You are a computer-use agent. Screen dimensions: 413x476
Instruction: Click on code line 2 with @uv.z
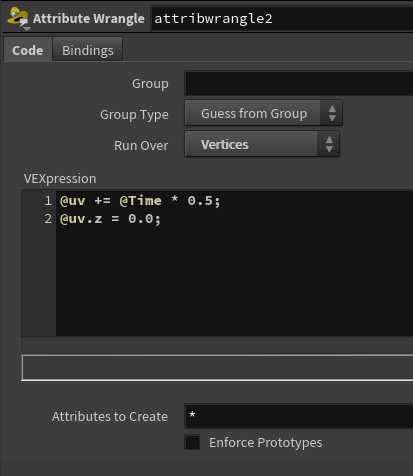coord(110,219)
